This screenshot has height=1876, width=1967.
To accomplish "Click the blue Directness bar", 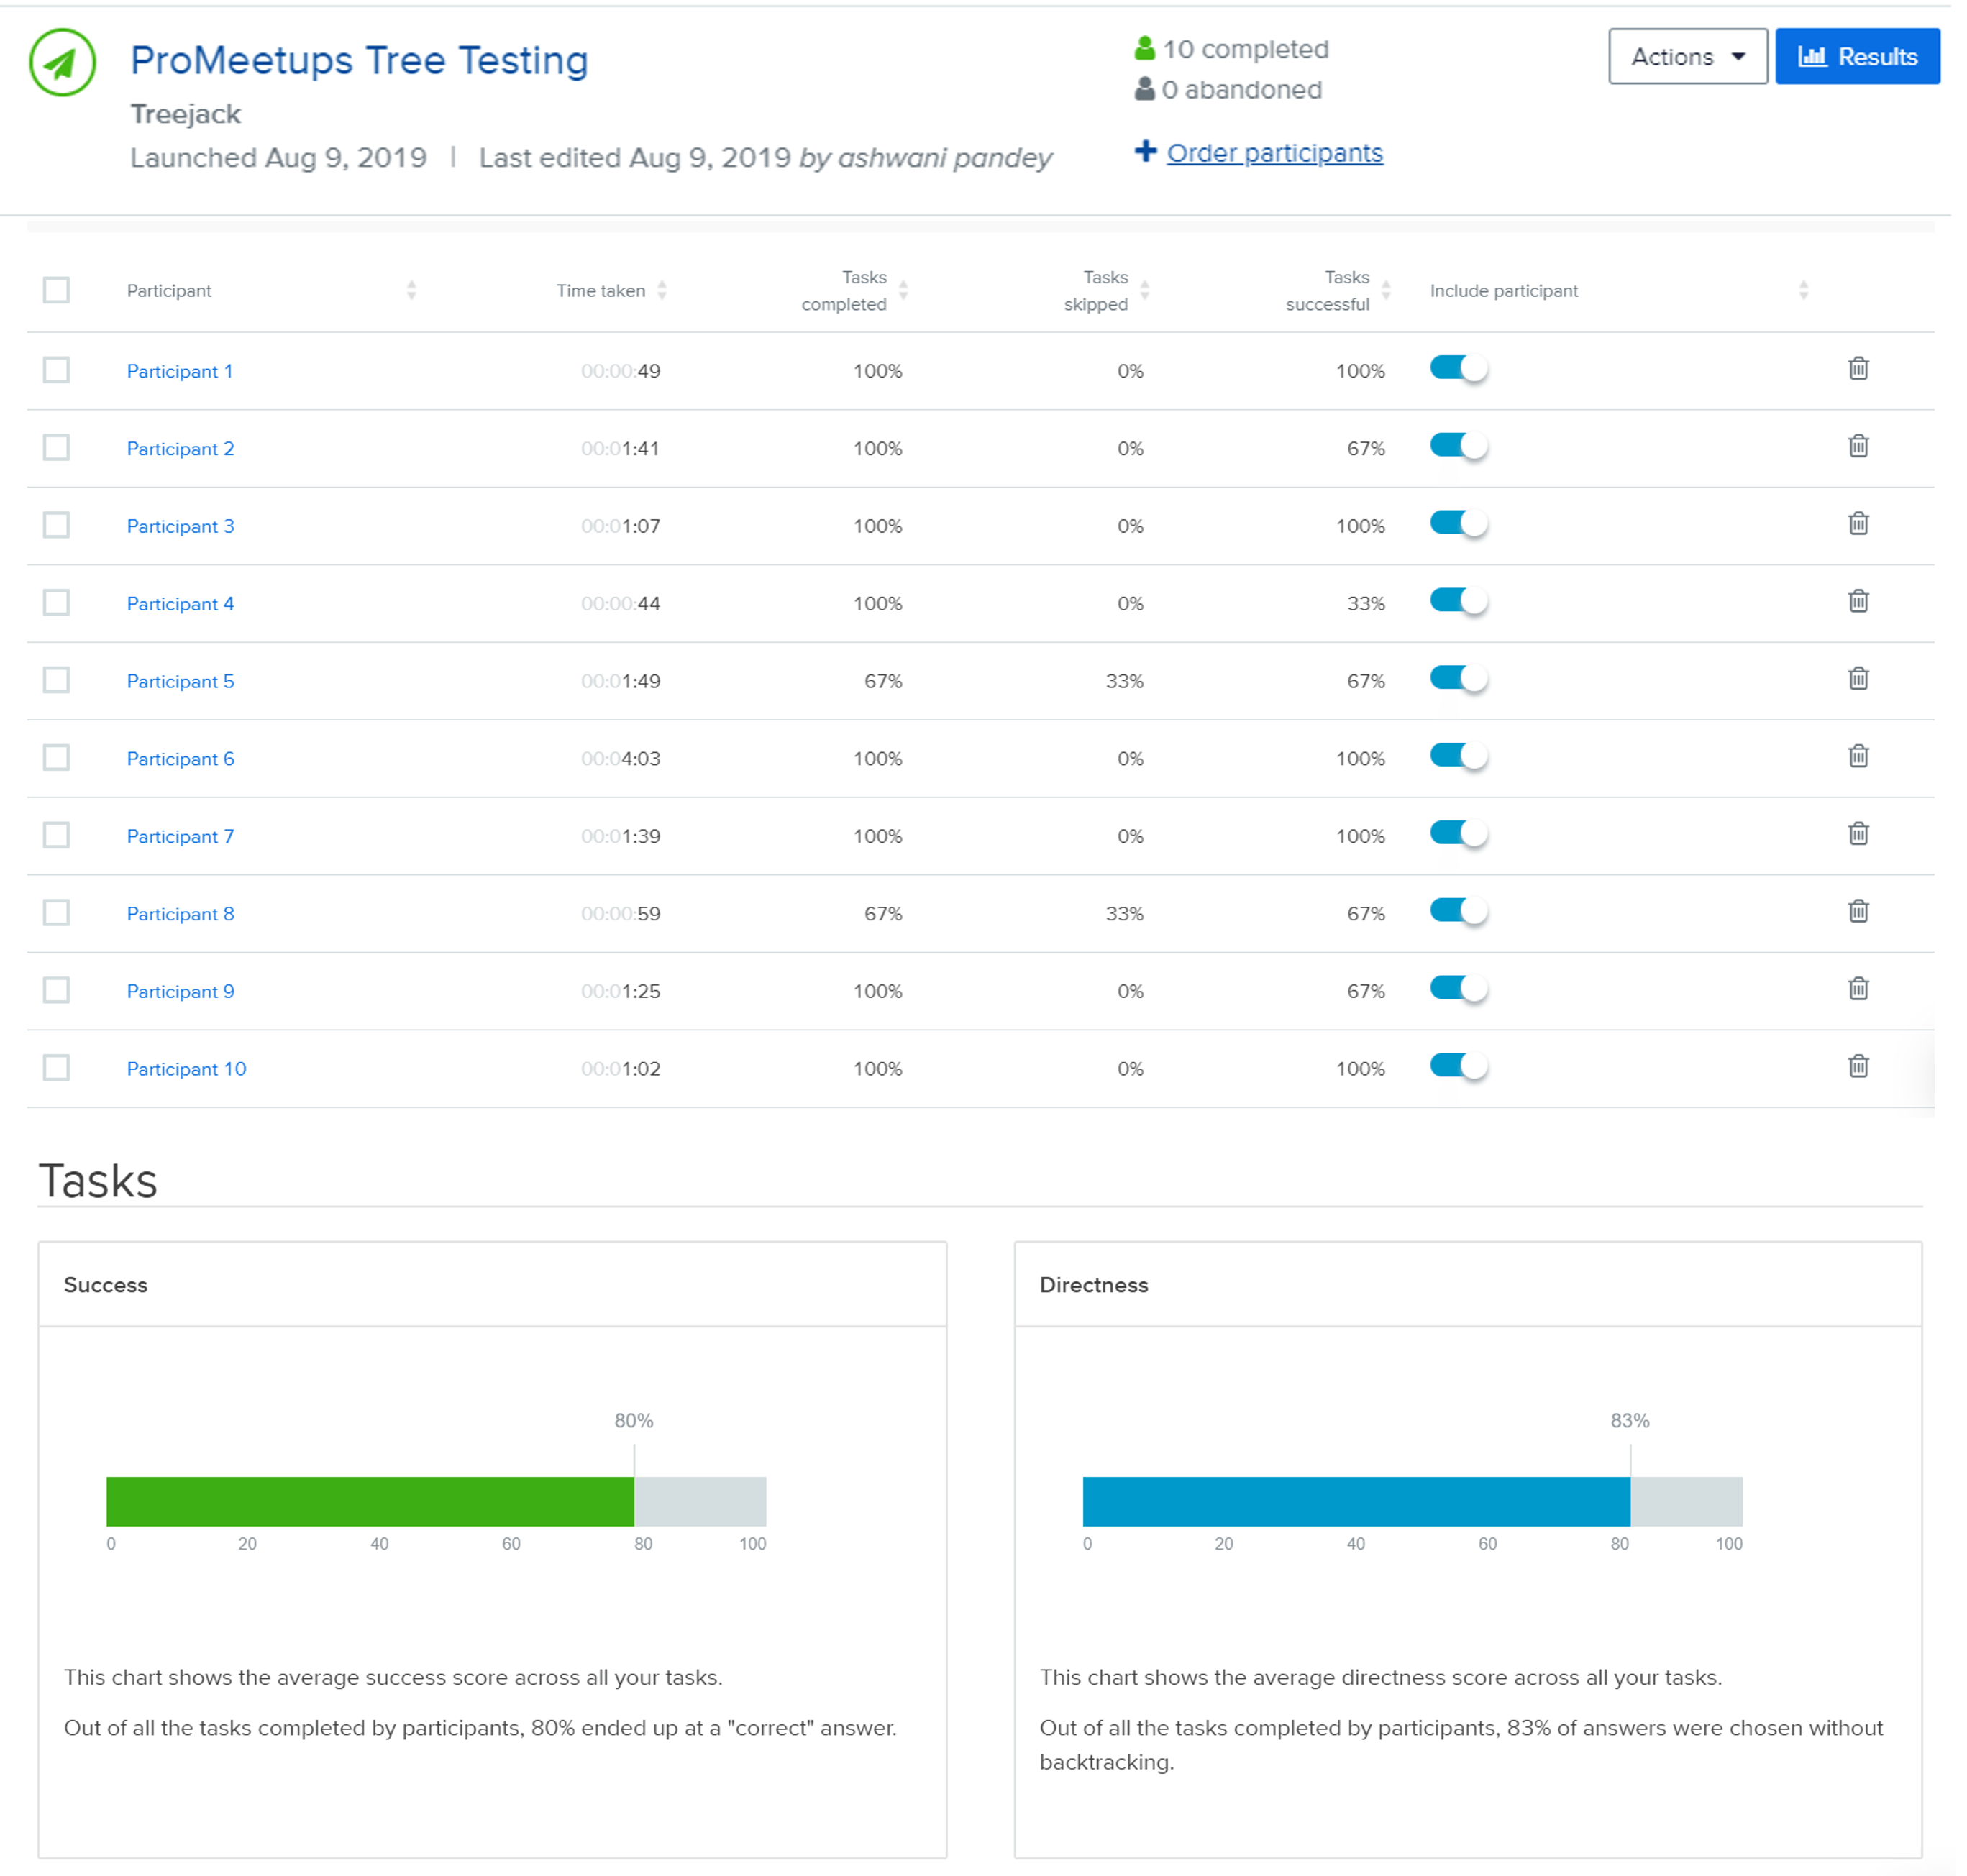I will point(1355,1500).
